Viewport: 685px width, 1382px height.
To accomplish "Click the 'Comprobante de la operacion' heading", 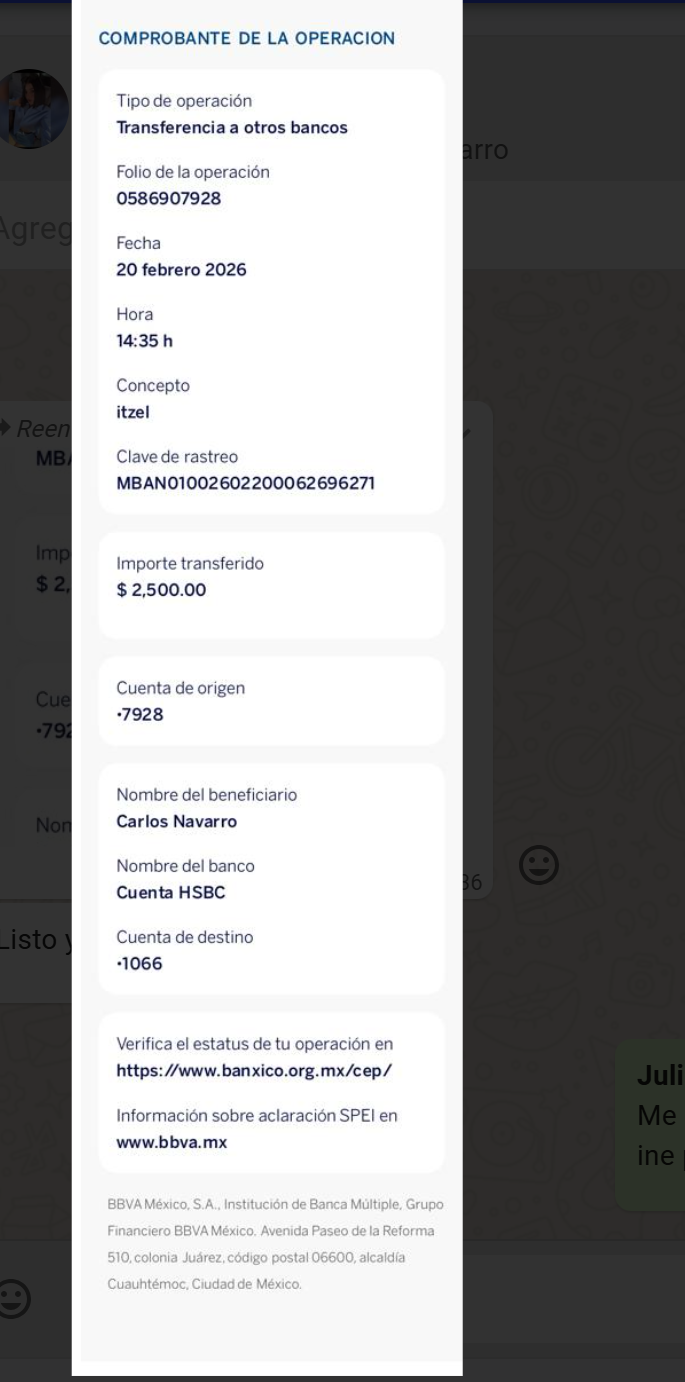I will click(246, 39).
